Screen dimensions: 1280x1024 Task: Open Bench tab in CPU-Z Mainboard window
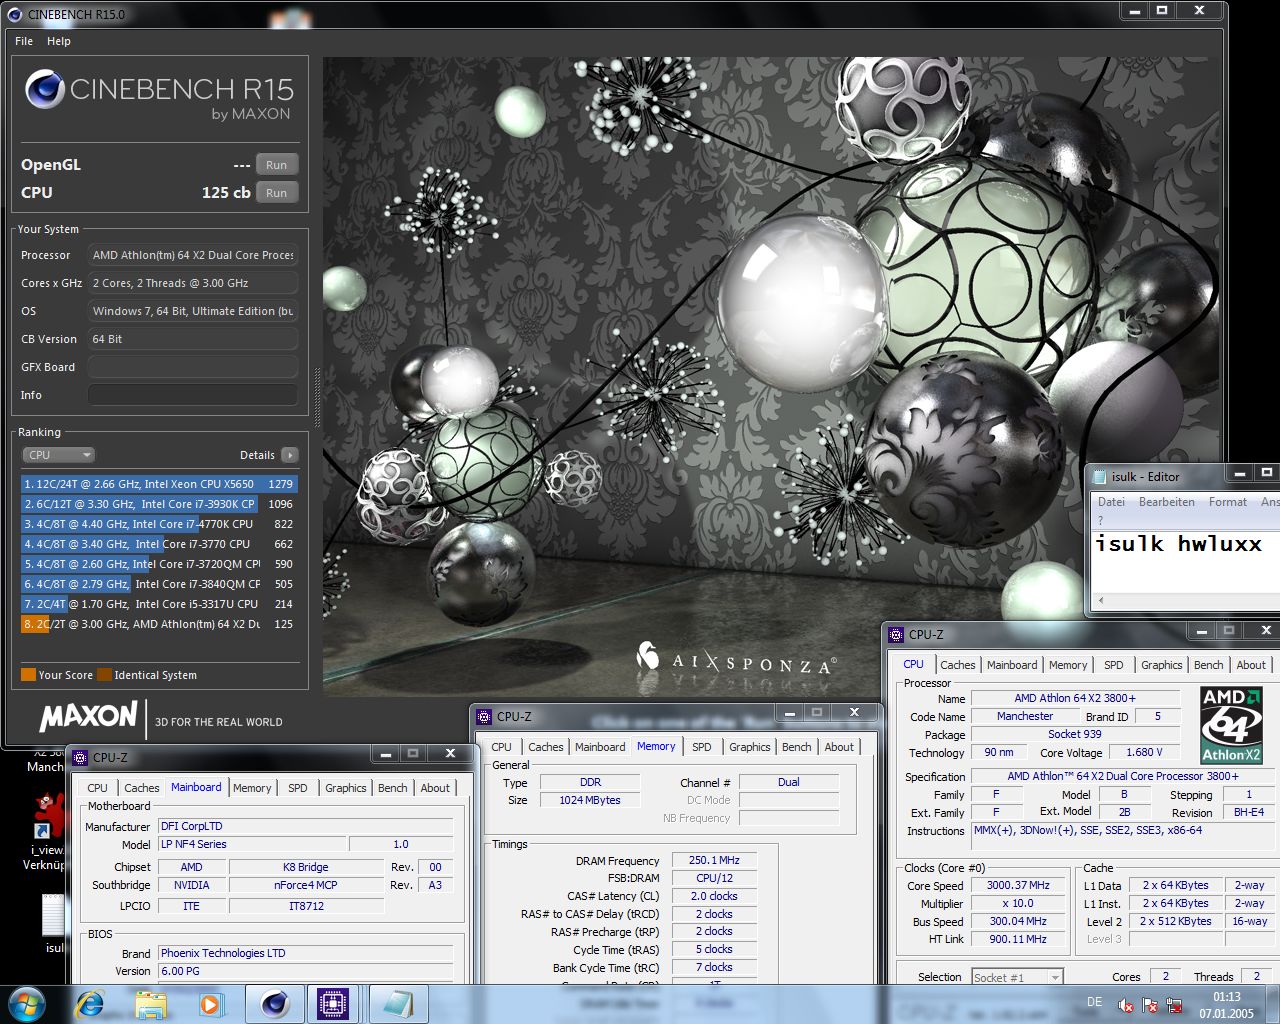click(393, 788)
